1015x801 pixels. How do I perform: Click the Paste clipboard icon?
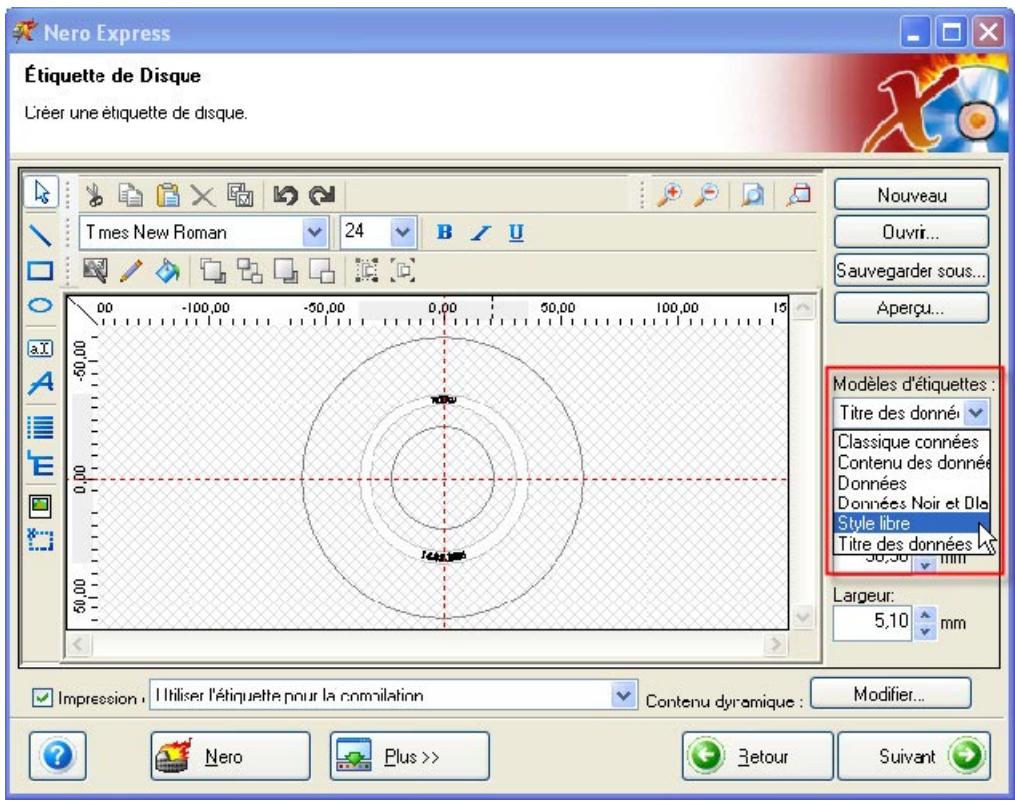[168, 194]
